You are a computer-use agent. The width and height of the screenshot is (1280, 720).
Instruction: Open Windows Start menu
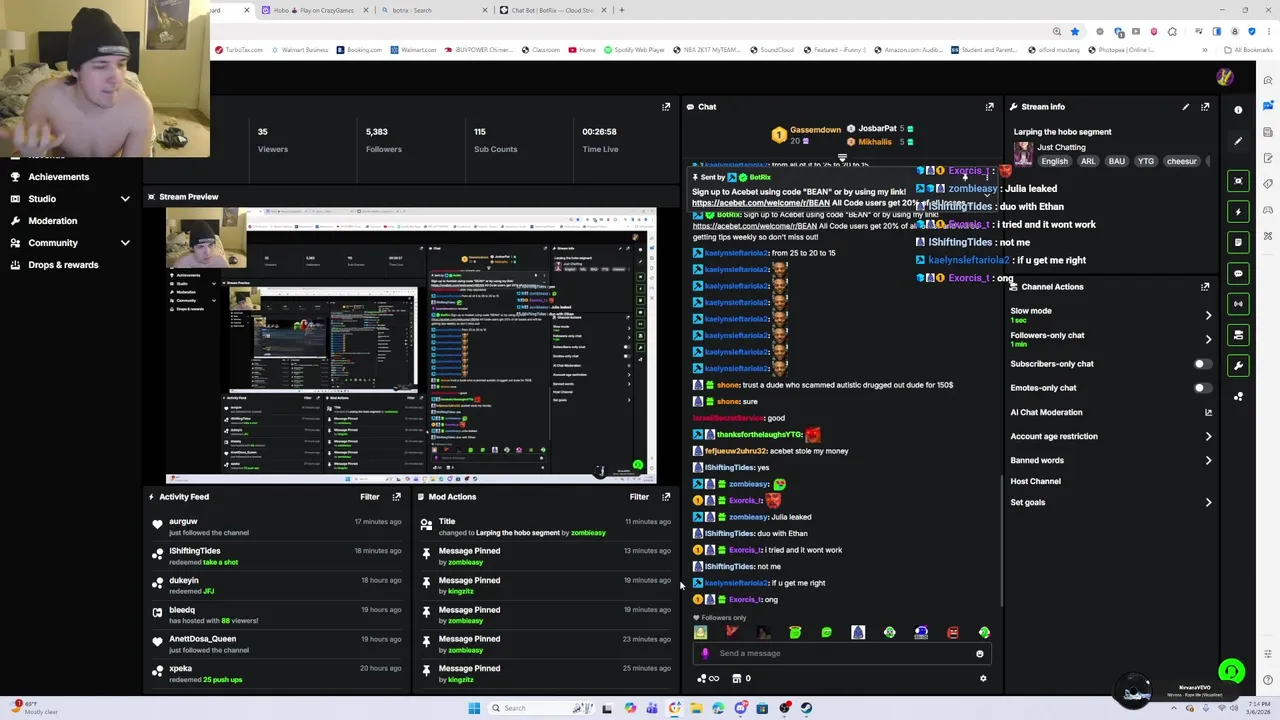(x=474, y=708)
